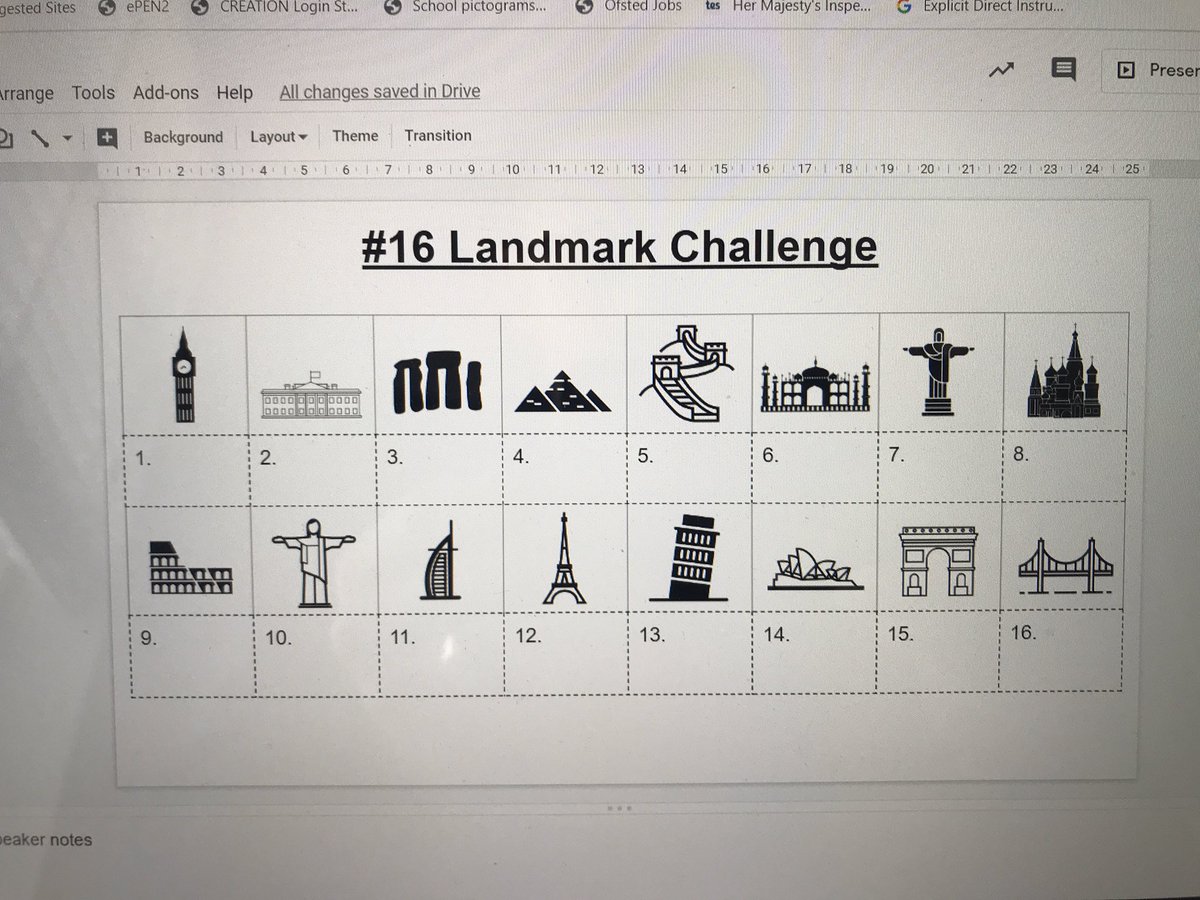1200x900 pixels.
Task: Open the Help menu
Action: pos(234,92)
